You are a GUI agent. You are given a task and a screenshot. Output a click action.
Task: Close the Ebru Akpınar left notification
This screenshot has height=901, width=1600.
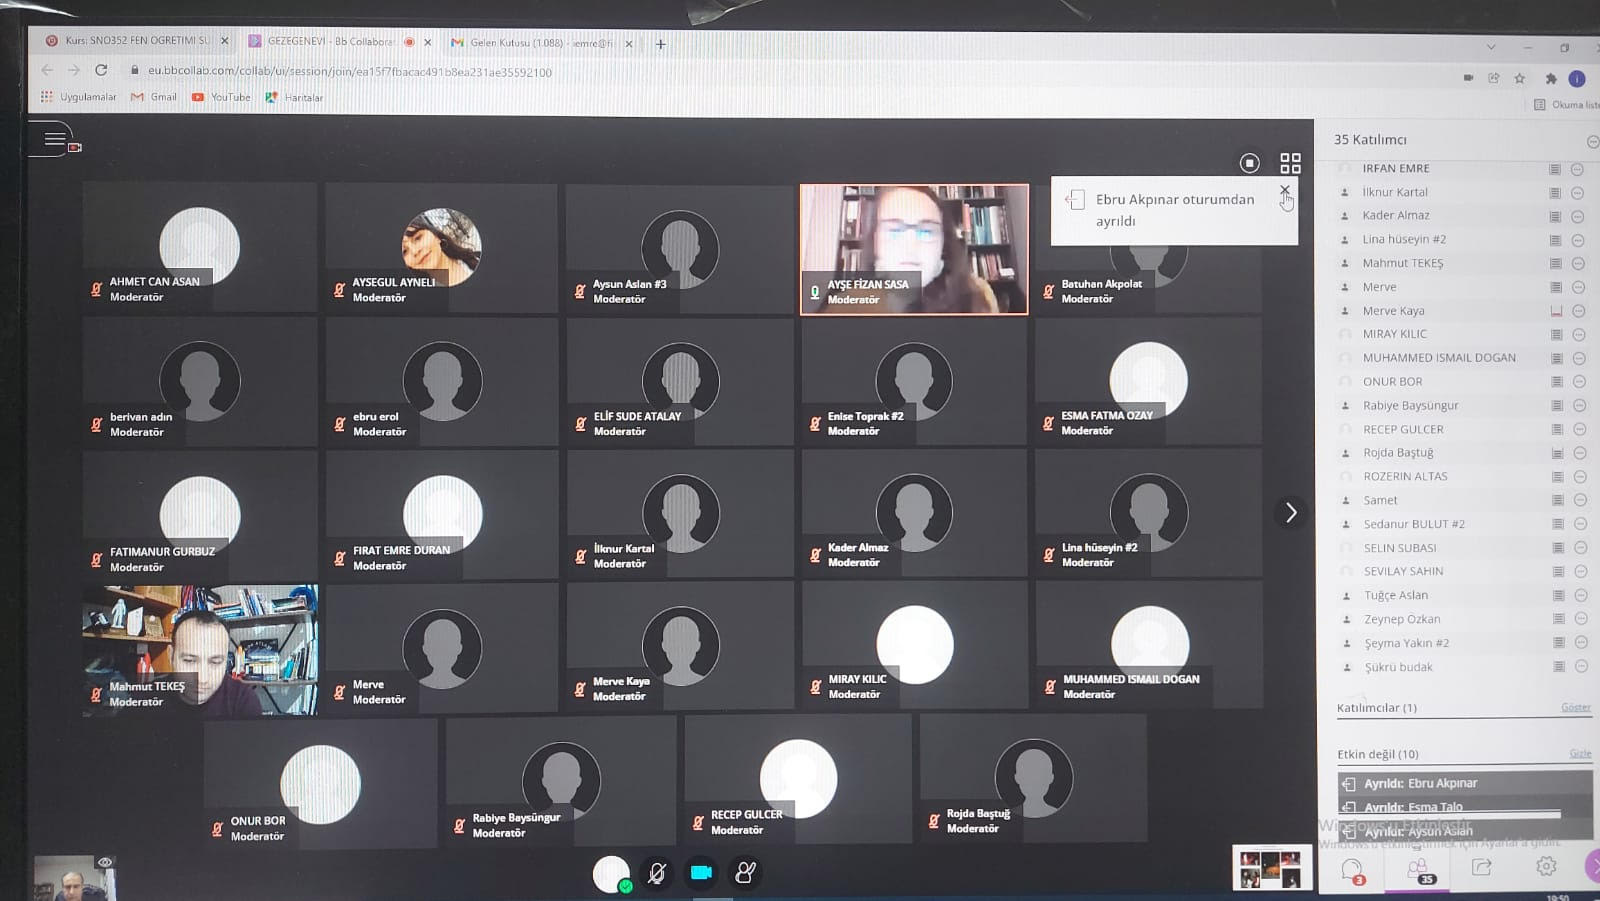(x=1285, y=190)
